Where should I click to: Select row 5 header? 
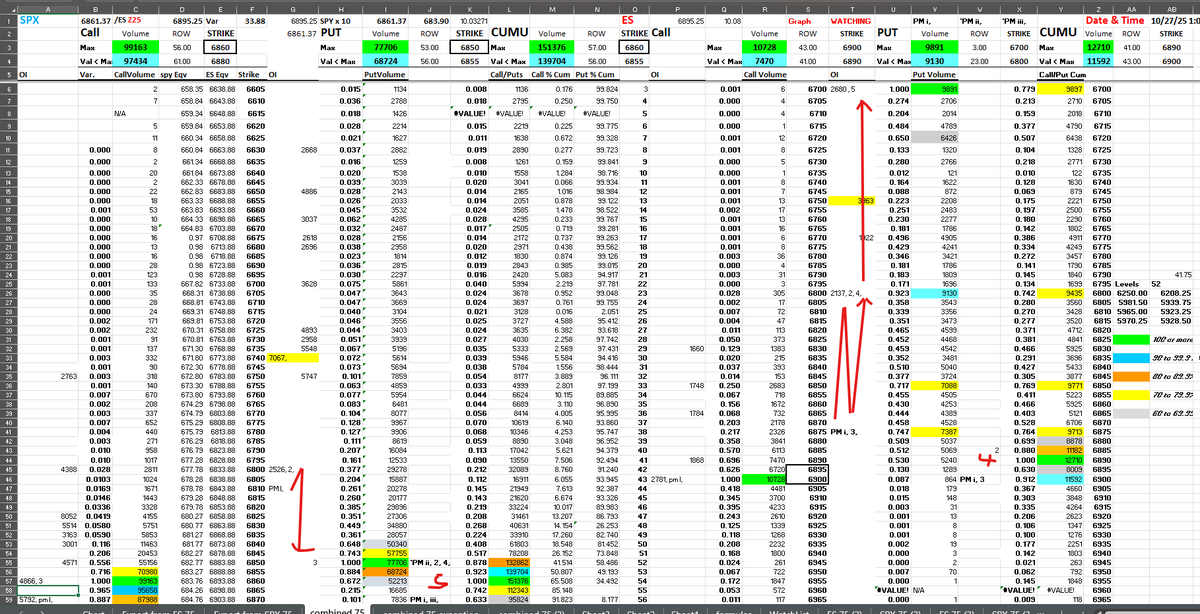tap(7, 74)
